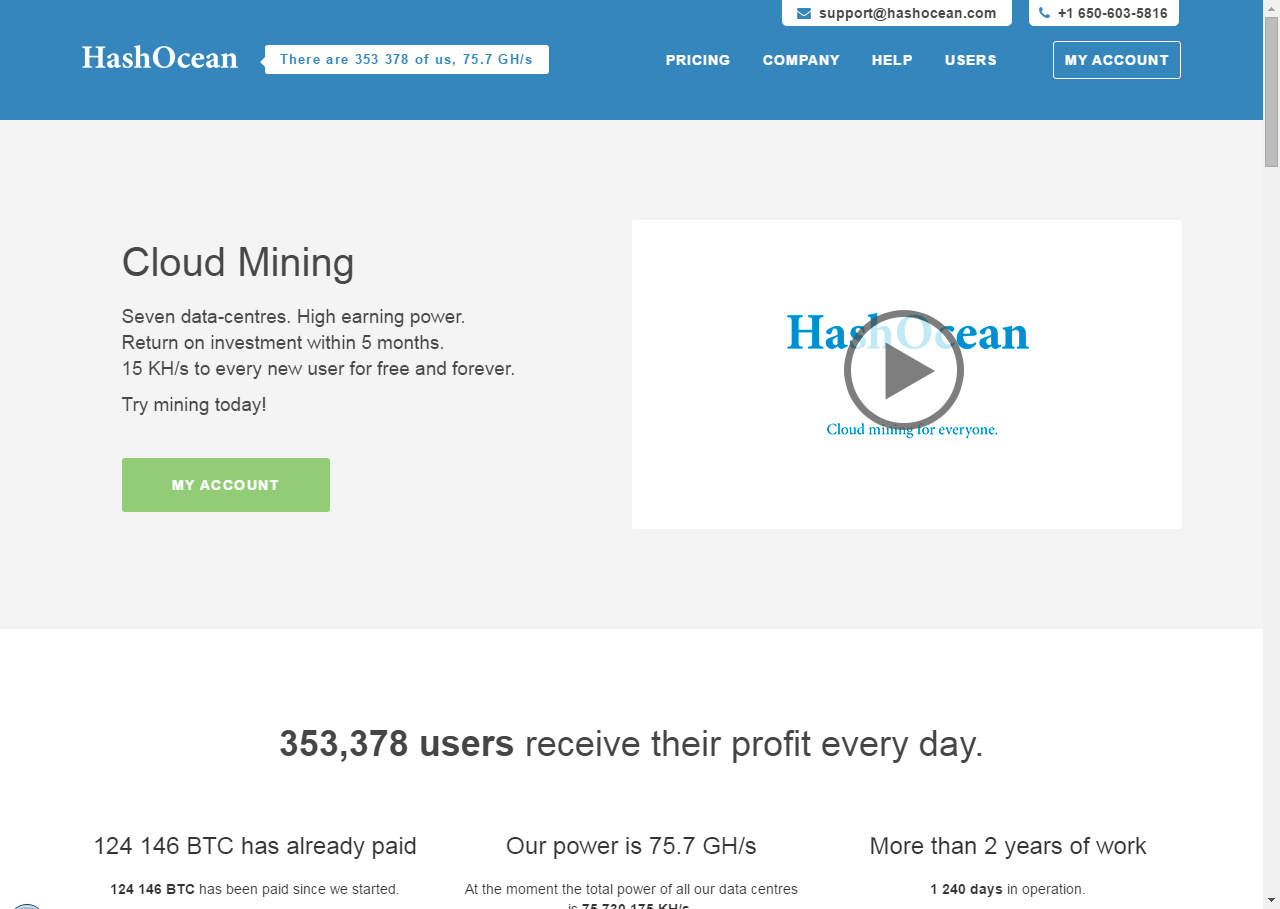Go to the Company page
1280x909 pixels.
pos(801,60)
